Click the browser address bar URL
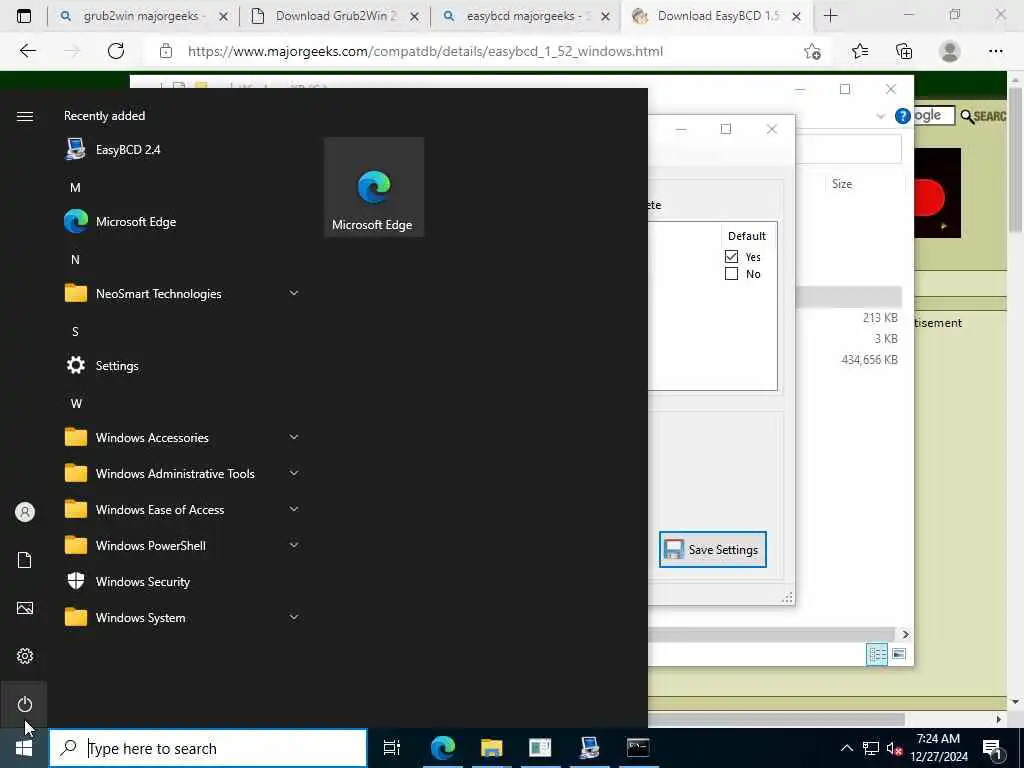This screenshot has width=1024, height=768. [x=425, y=51]
